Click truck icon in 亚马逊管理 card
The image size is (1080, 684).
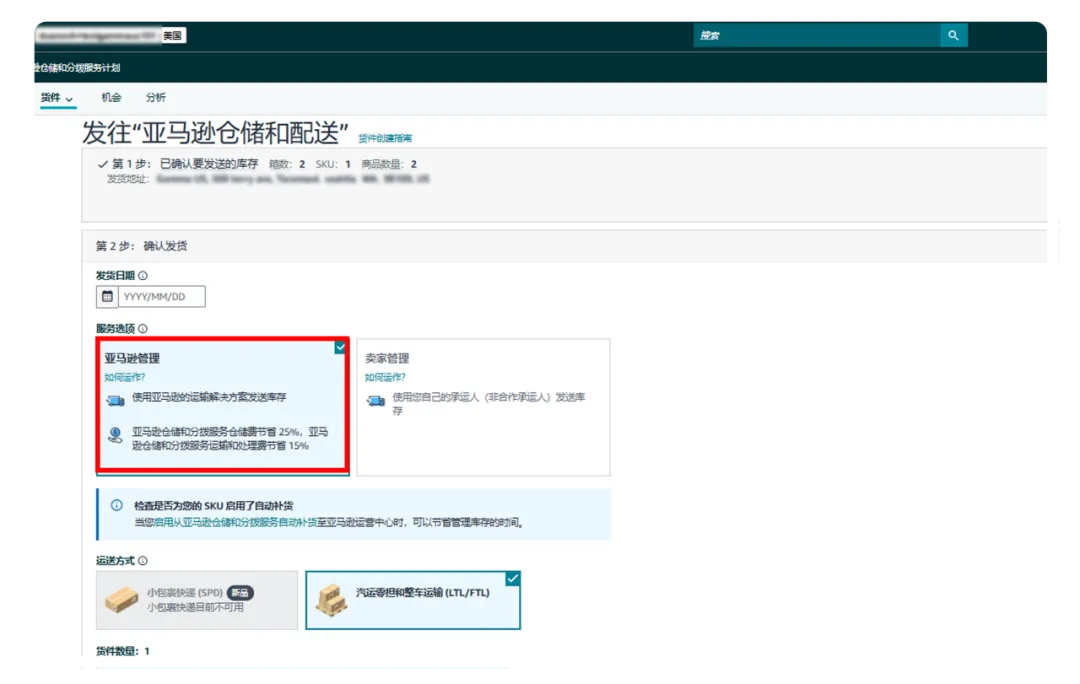116,399
